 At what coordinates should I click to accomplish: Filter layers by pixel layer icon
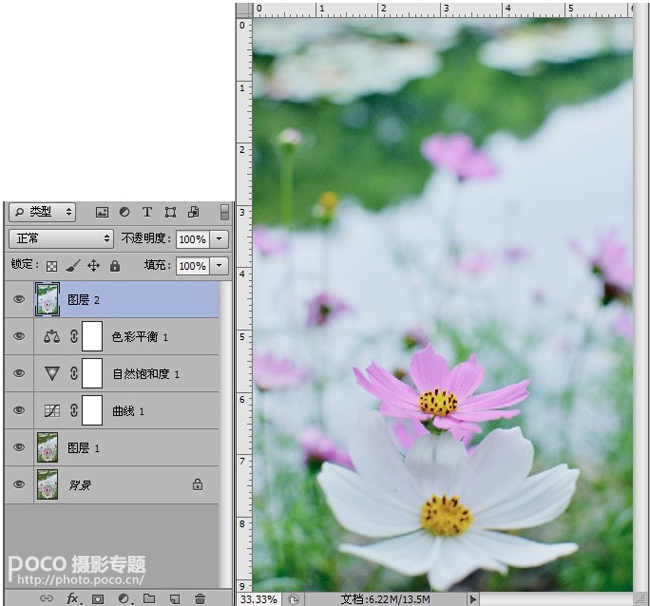point(102,212)
